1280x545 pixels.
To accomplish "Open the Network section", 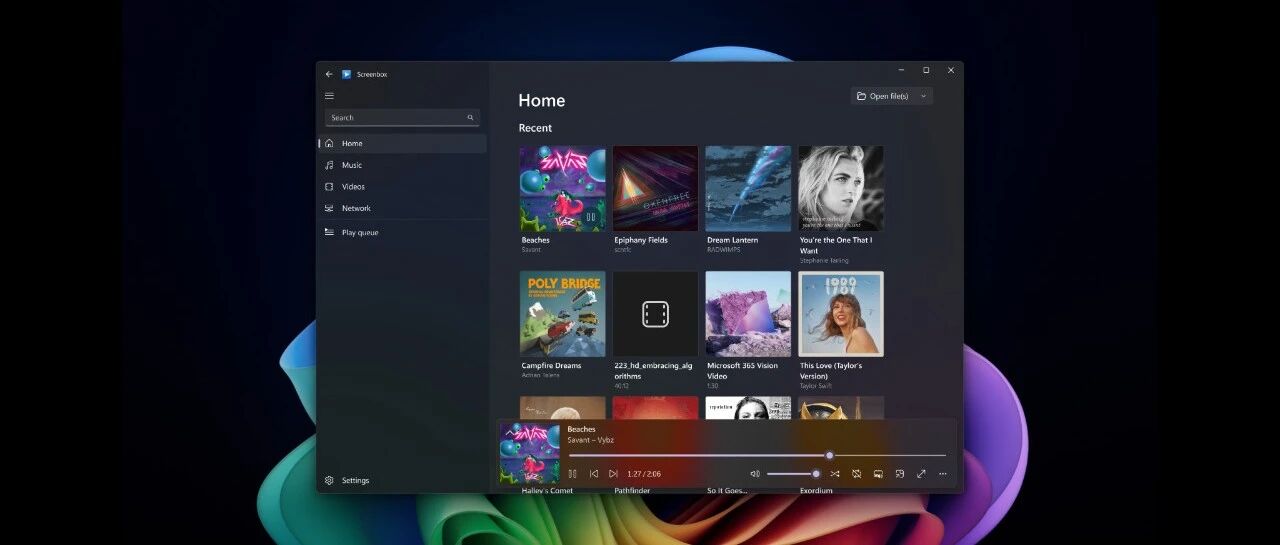I will point(403,208).
